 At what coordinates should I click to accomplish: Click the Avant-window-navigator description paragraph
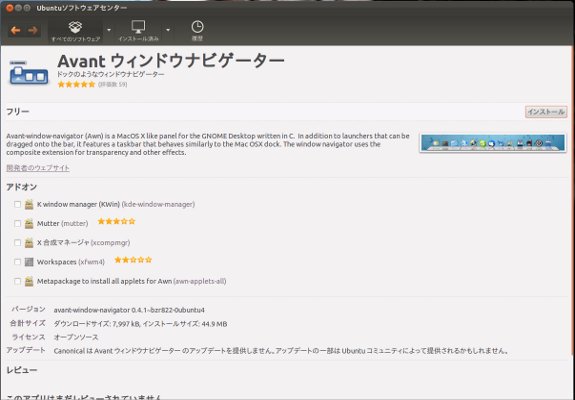point(208,144)
